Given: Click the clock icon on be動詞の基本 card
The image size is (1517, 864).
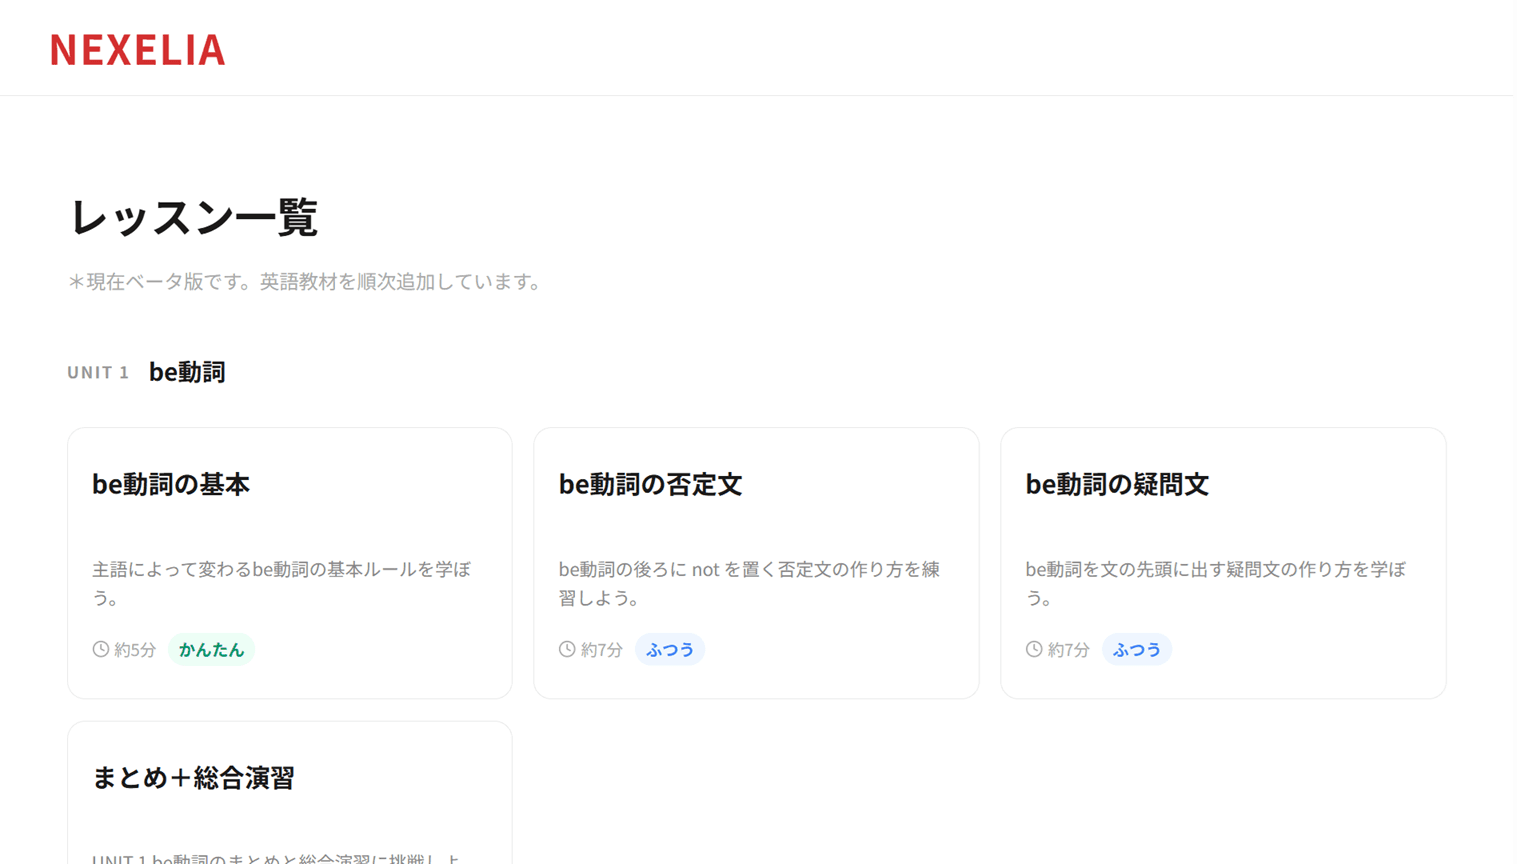Looking at the screenshot, I should (x=98, y=648).
